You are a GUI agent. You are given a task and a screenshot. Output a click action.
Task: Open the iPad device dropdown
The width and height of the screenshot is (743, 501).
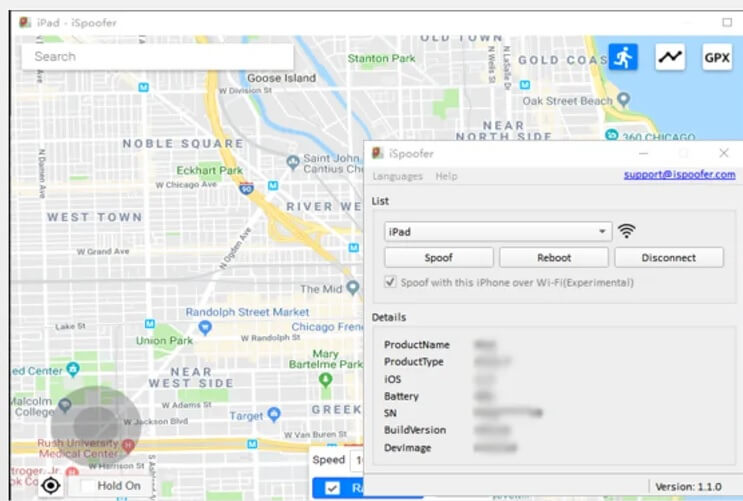coord(498,231)
